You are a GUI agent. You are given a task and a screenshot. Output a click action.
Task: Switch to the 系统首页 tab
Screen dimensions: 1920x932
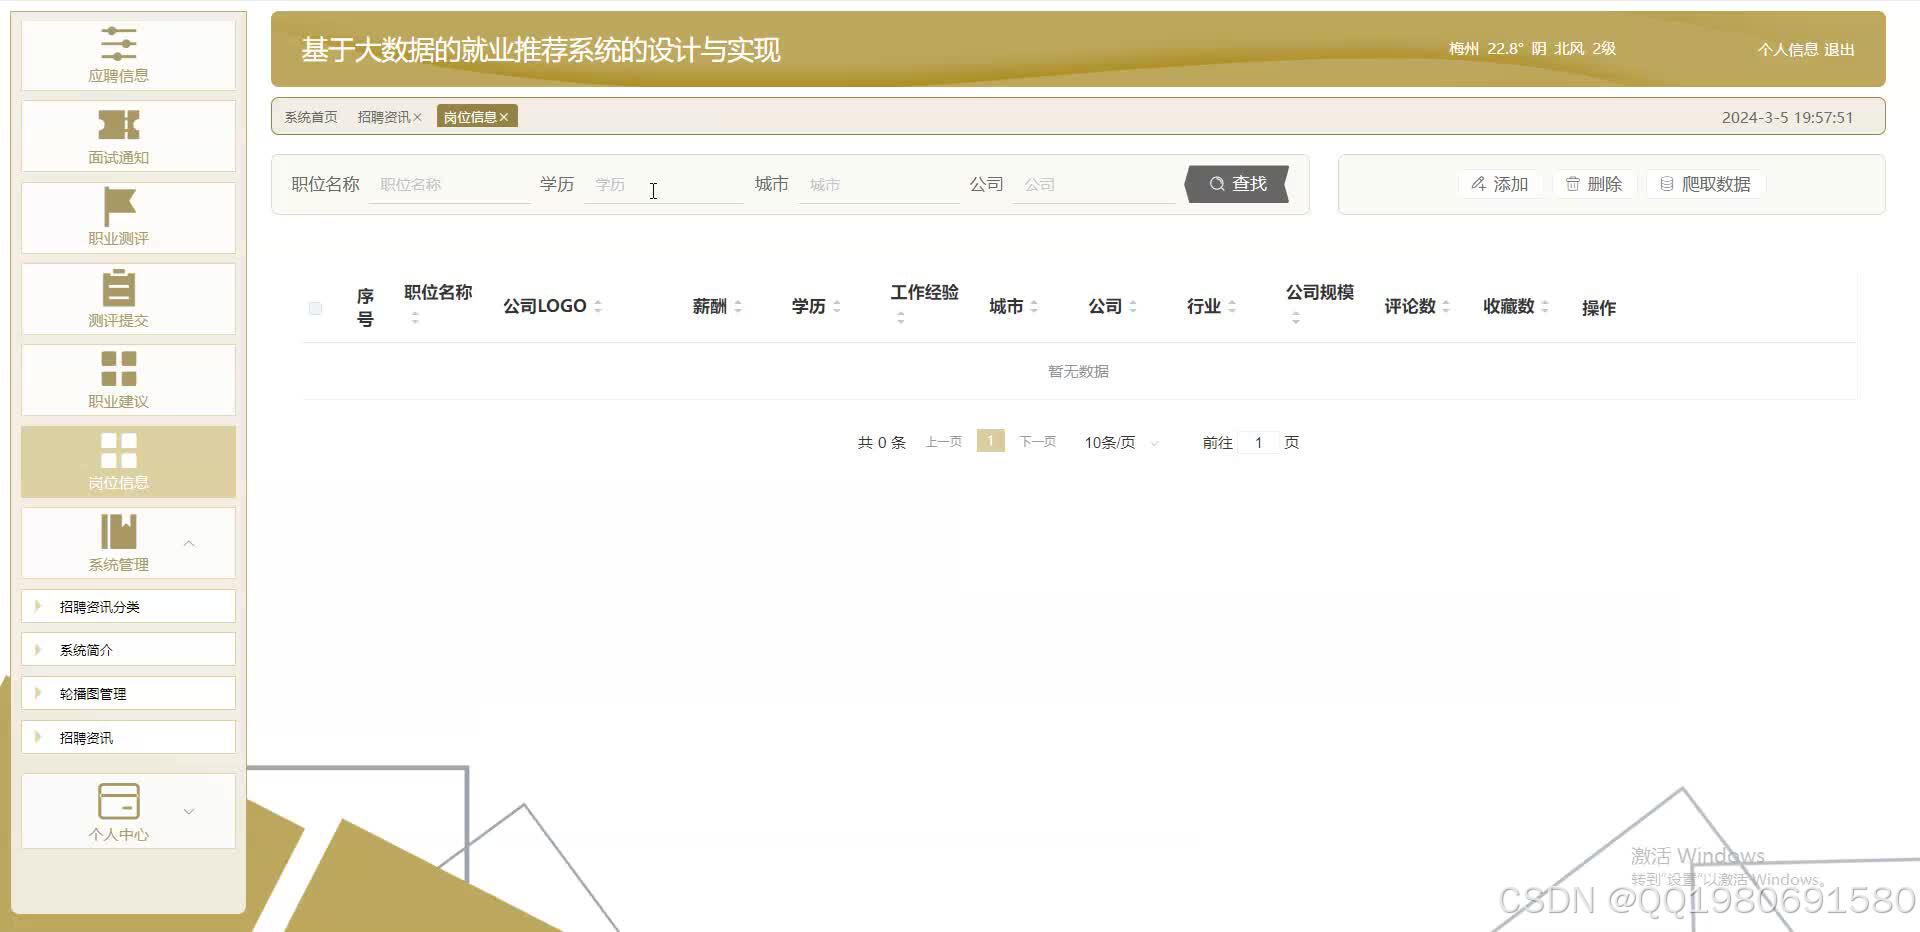coord(311,116)
